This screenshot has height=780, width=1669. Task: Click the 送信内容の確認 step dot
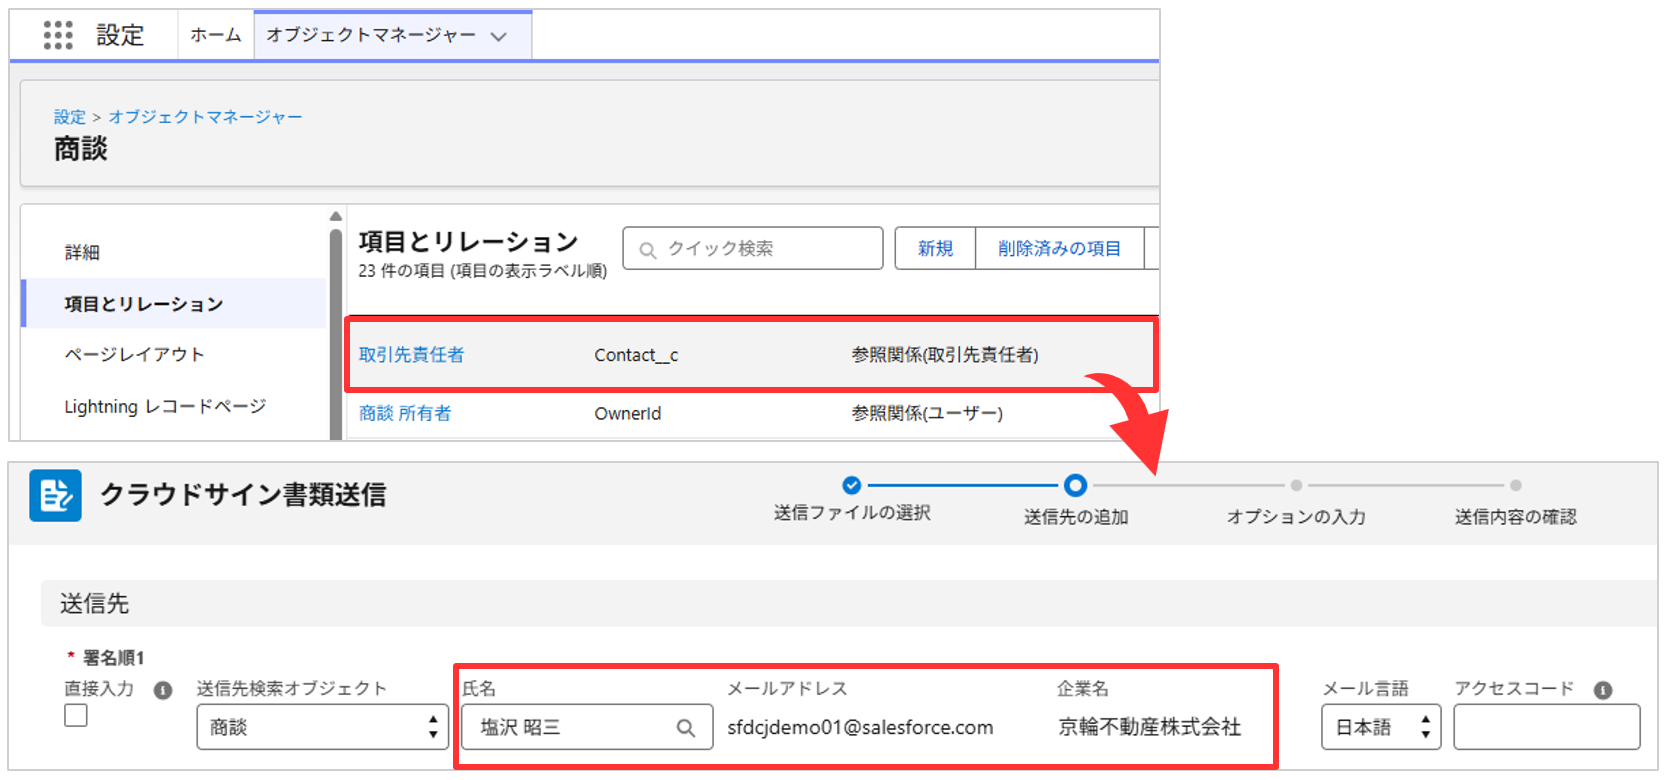tap(1516, 485)
